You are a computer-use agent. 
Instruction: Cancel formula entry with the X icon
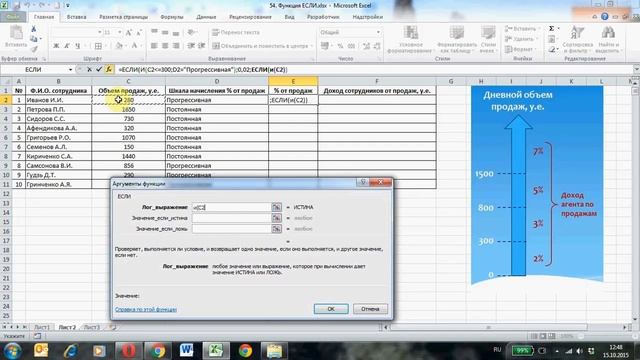tap(89, 69)
